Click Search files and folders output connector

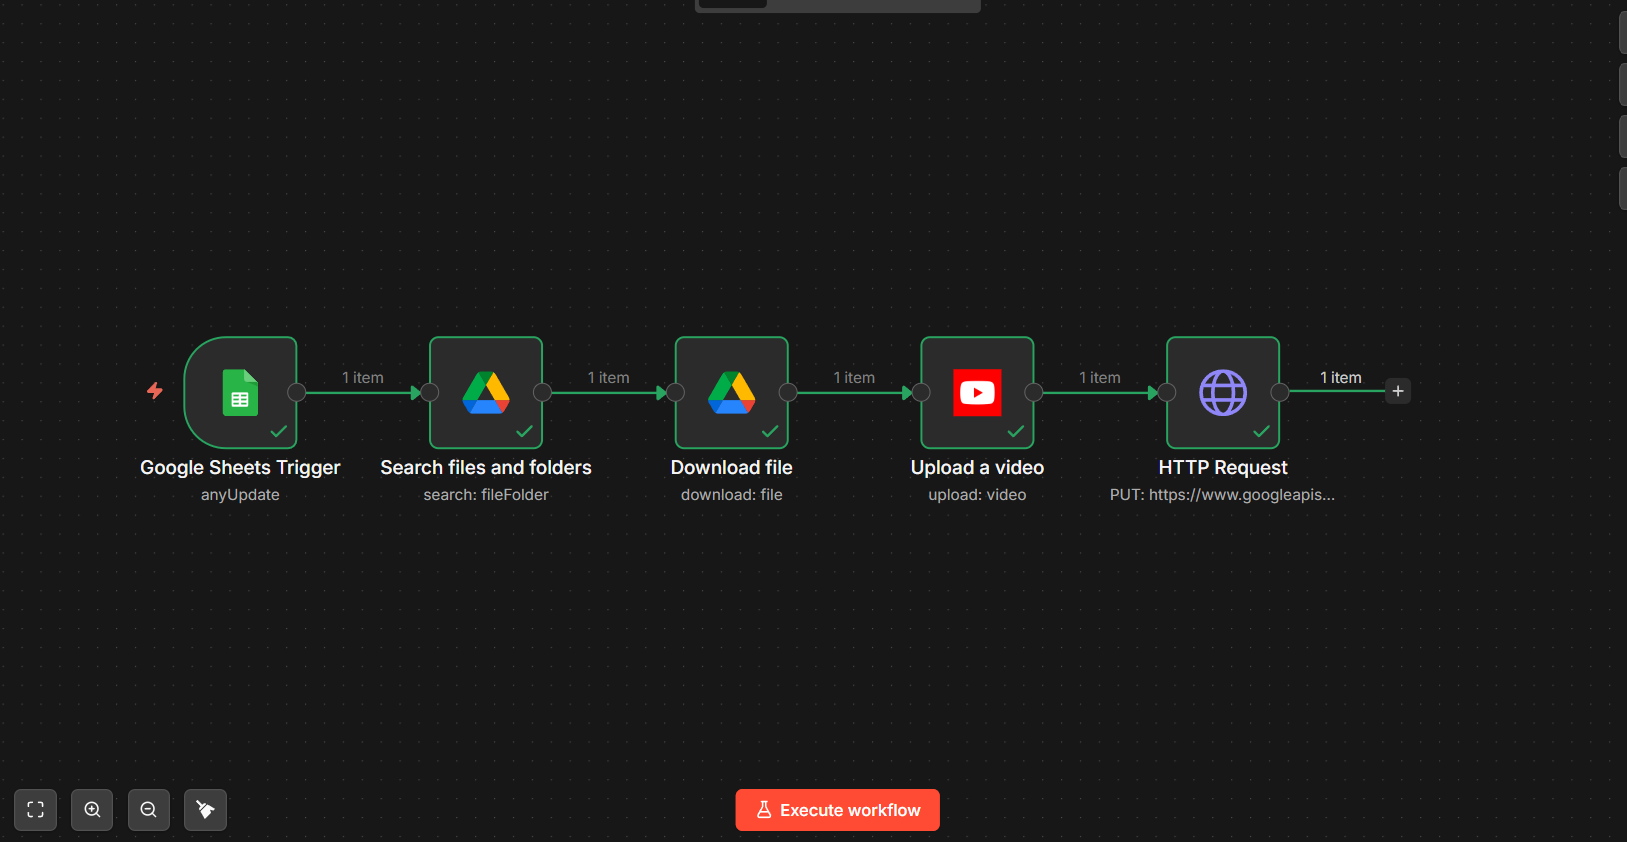point(543,392)
